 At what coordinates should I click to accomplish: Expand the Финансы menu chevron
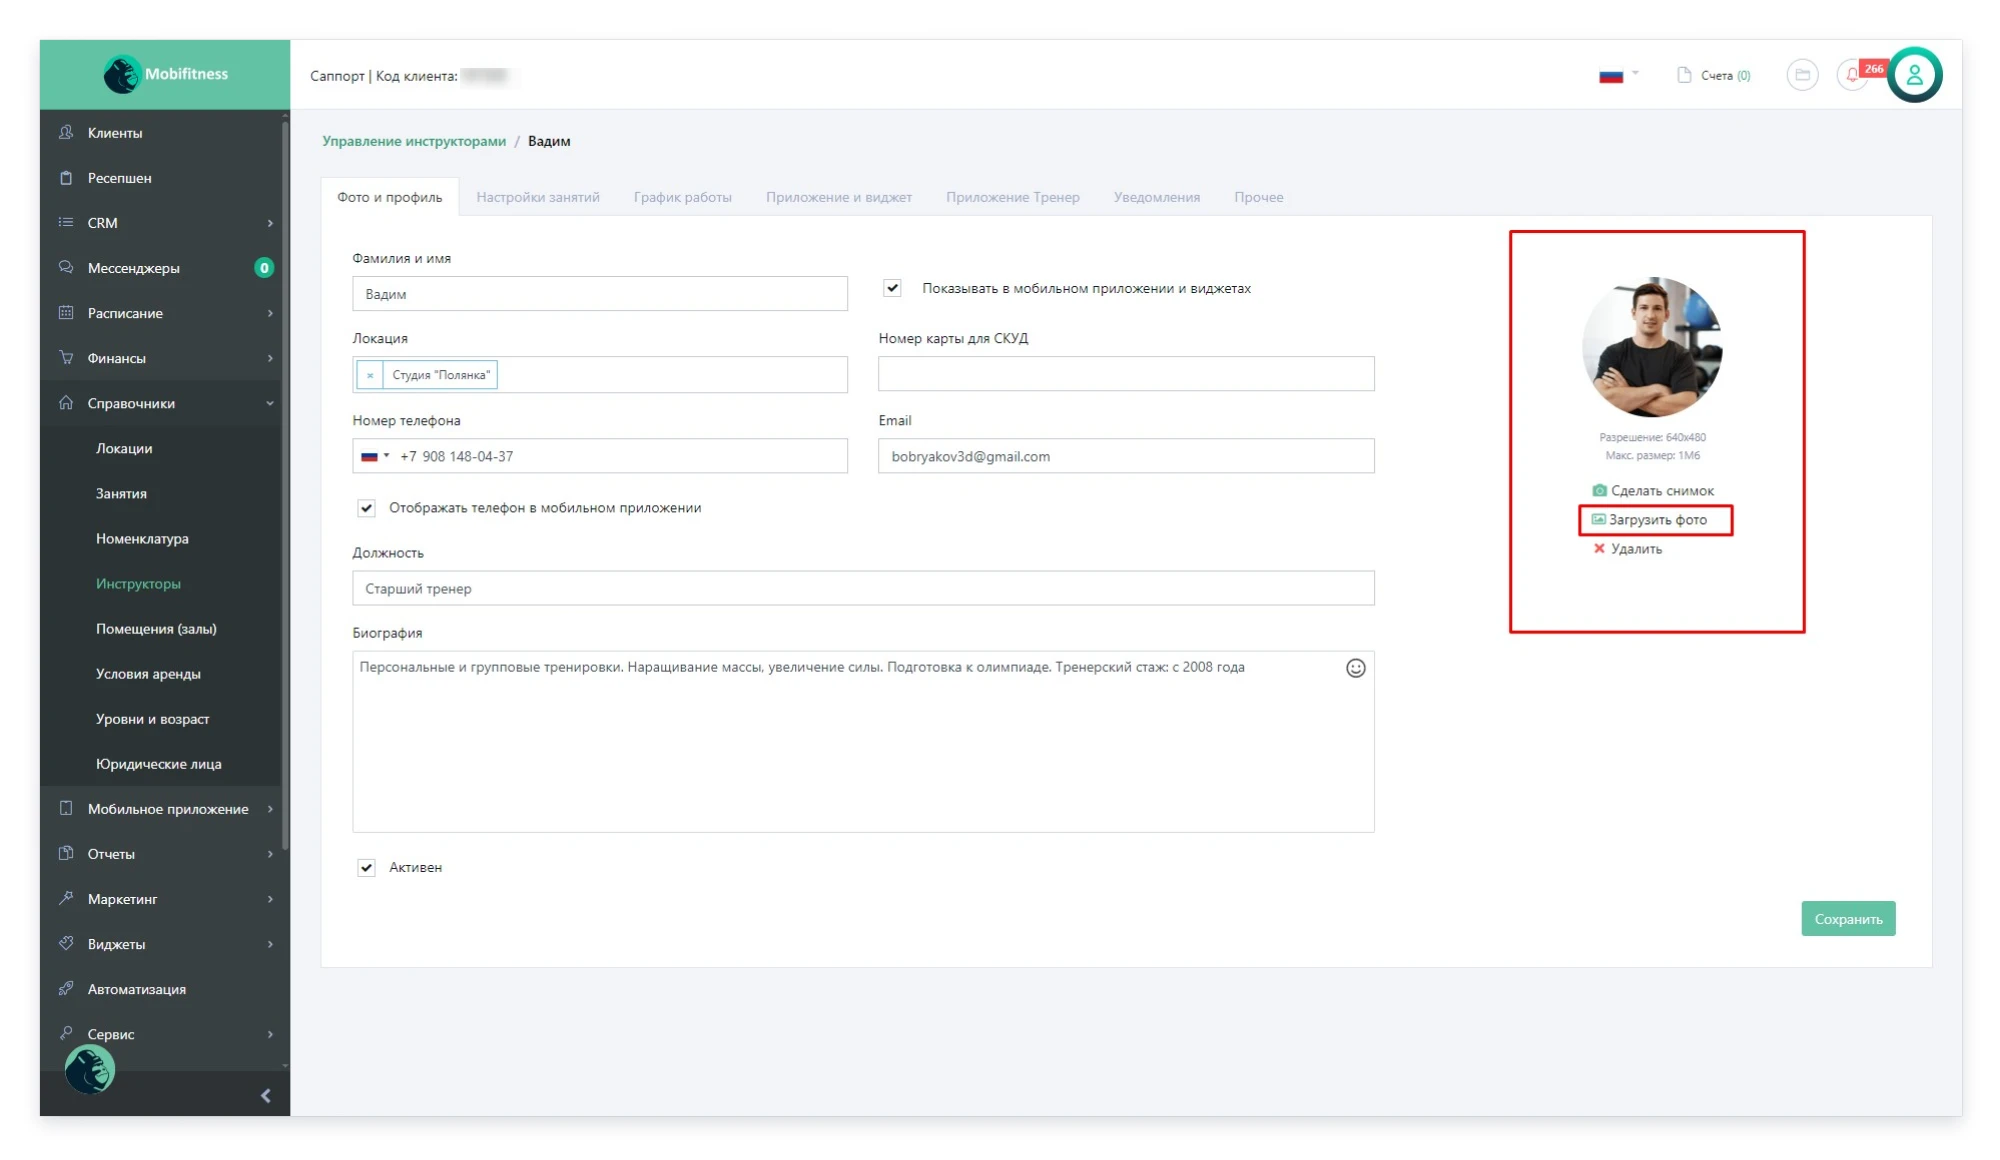click(270, 358)
